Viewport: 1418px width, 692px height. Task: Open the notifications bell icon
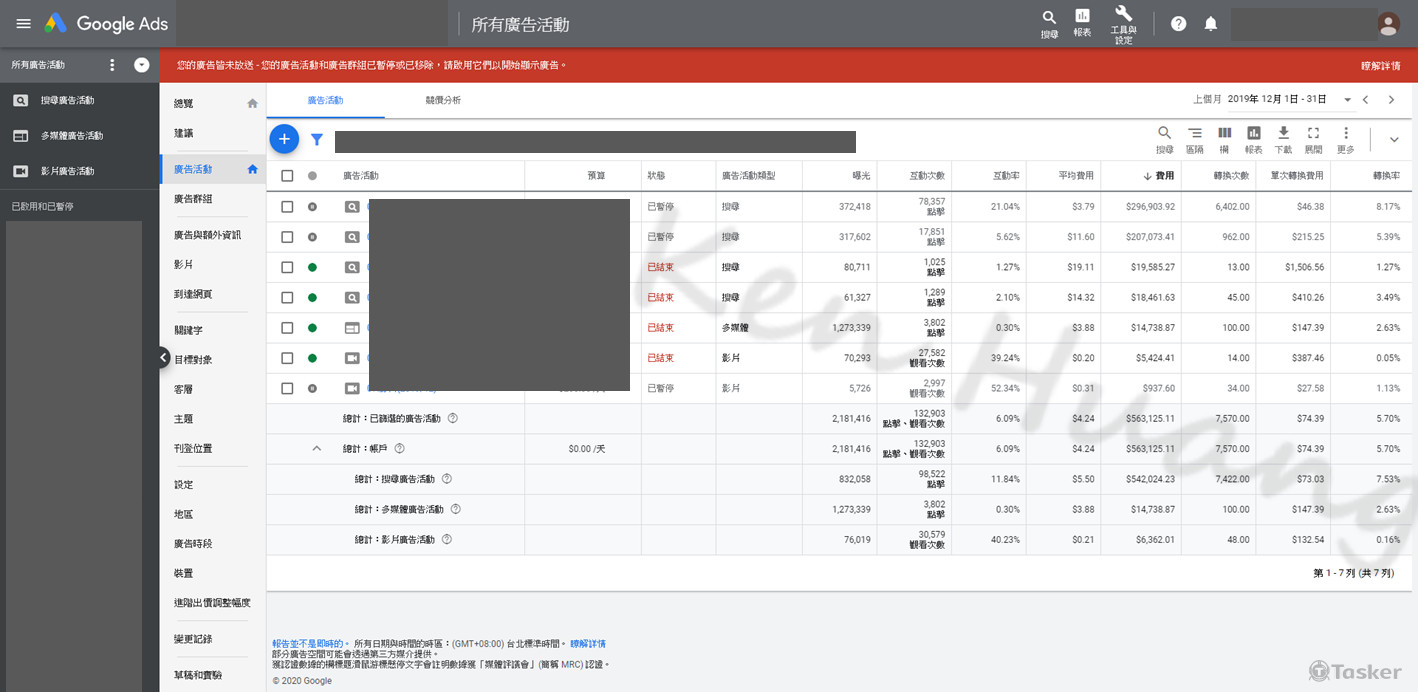pos(1210,22)
